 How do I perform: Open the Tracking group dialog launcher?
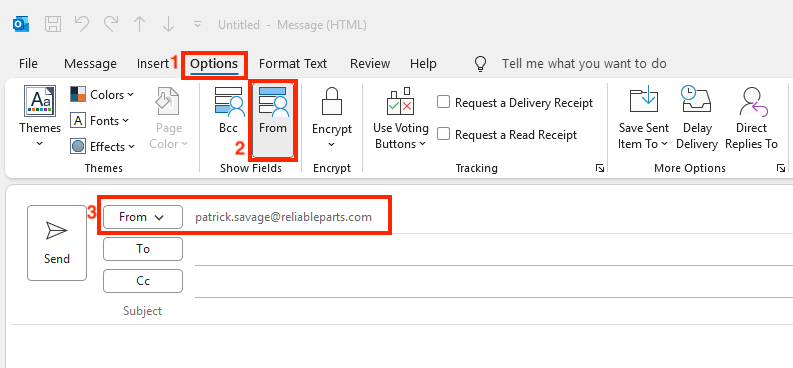tap(600, 168)
